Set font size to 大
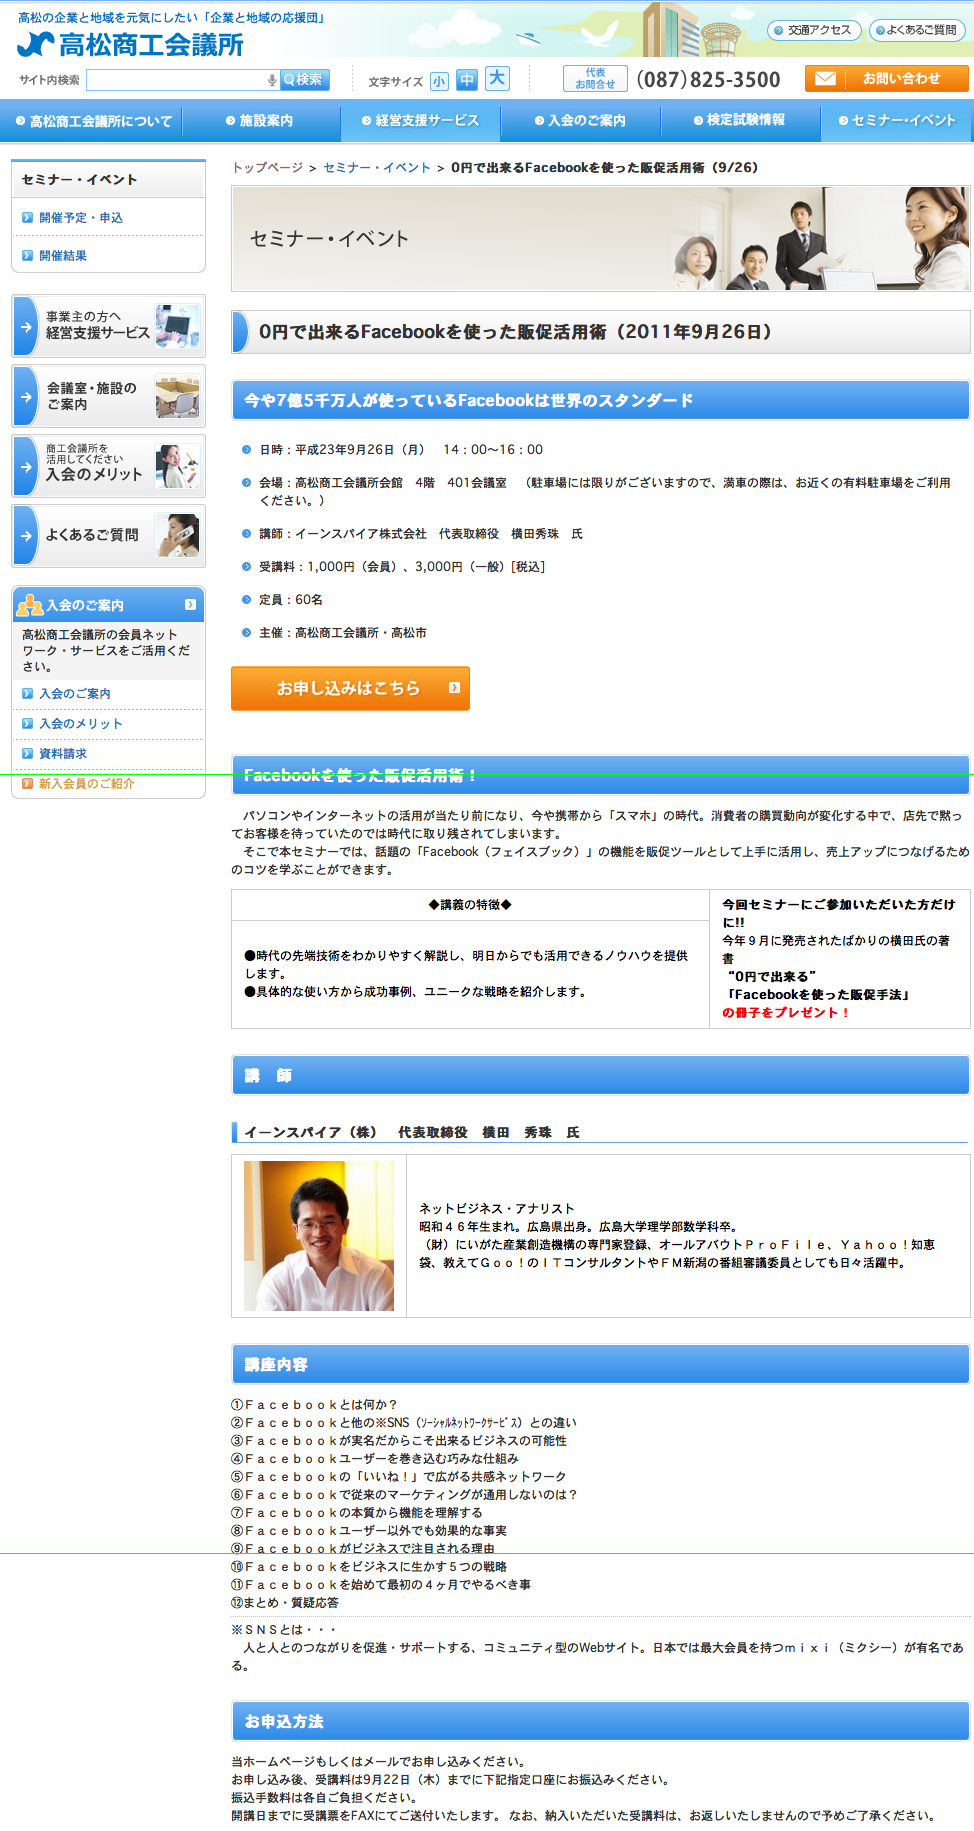 pos(497,78)
